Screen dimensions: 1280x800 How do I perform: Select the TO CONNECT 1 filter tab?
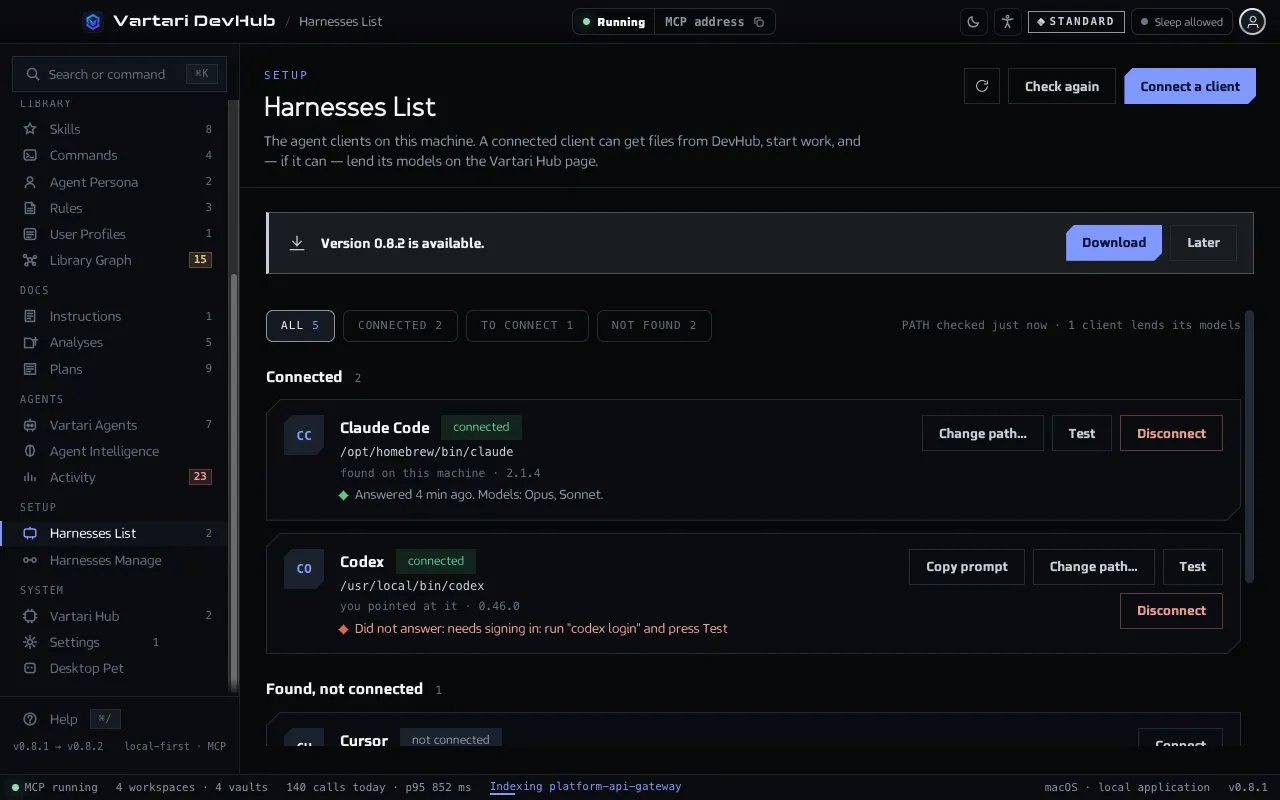pyautogui.click(x=527, y=325)
